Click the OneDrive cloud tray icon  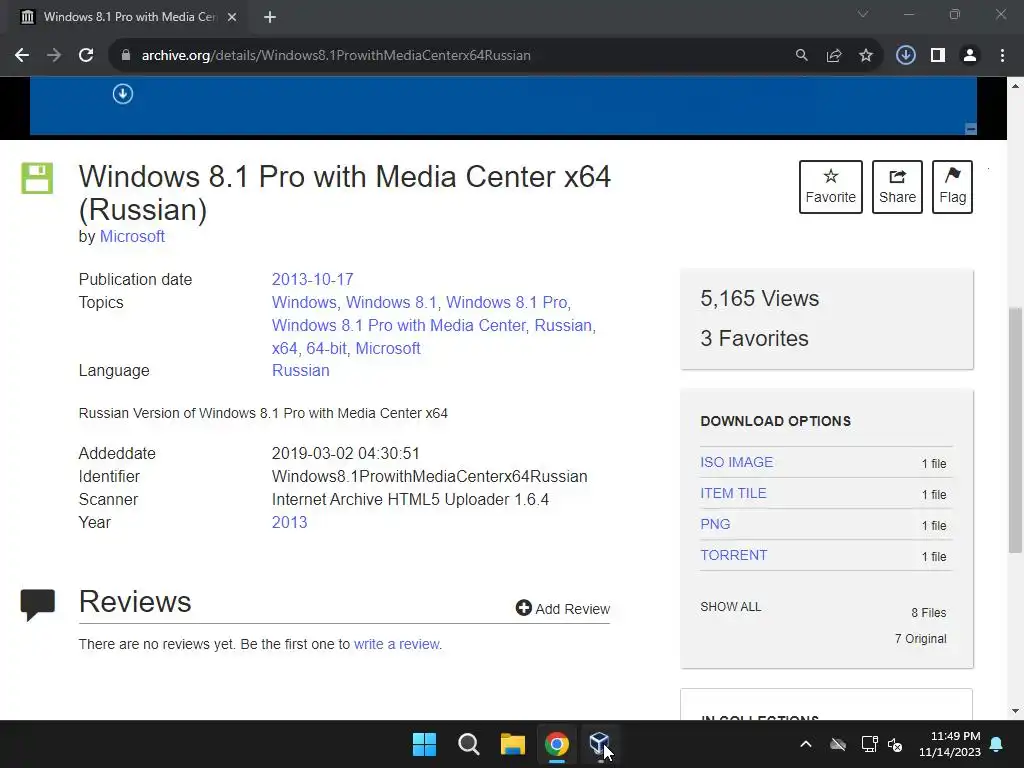coord(838,744)
